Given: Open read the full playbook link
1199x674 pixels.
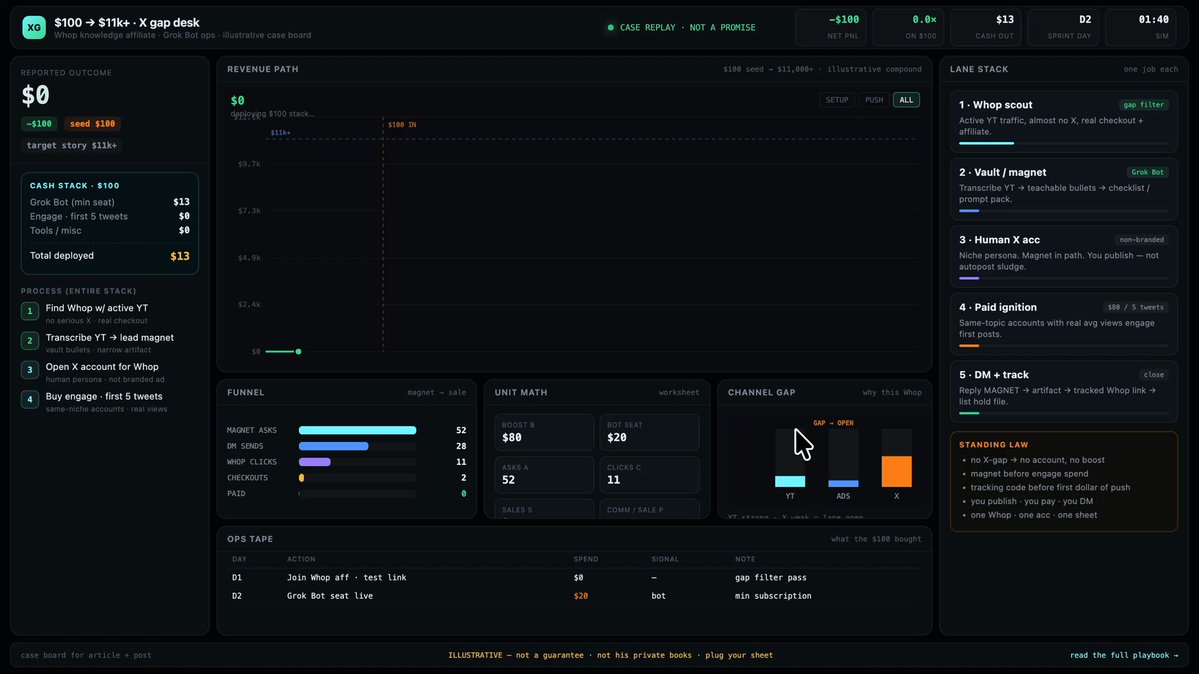Looking at the screenshot, I should tap(1124, 656).
